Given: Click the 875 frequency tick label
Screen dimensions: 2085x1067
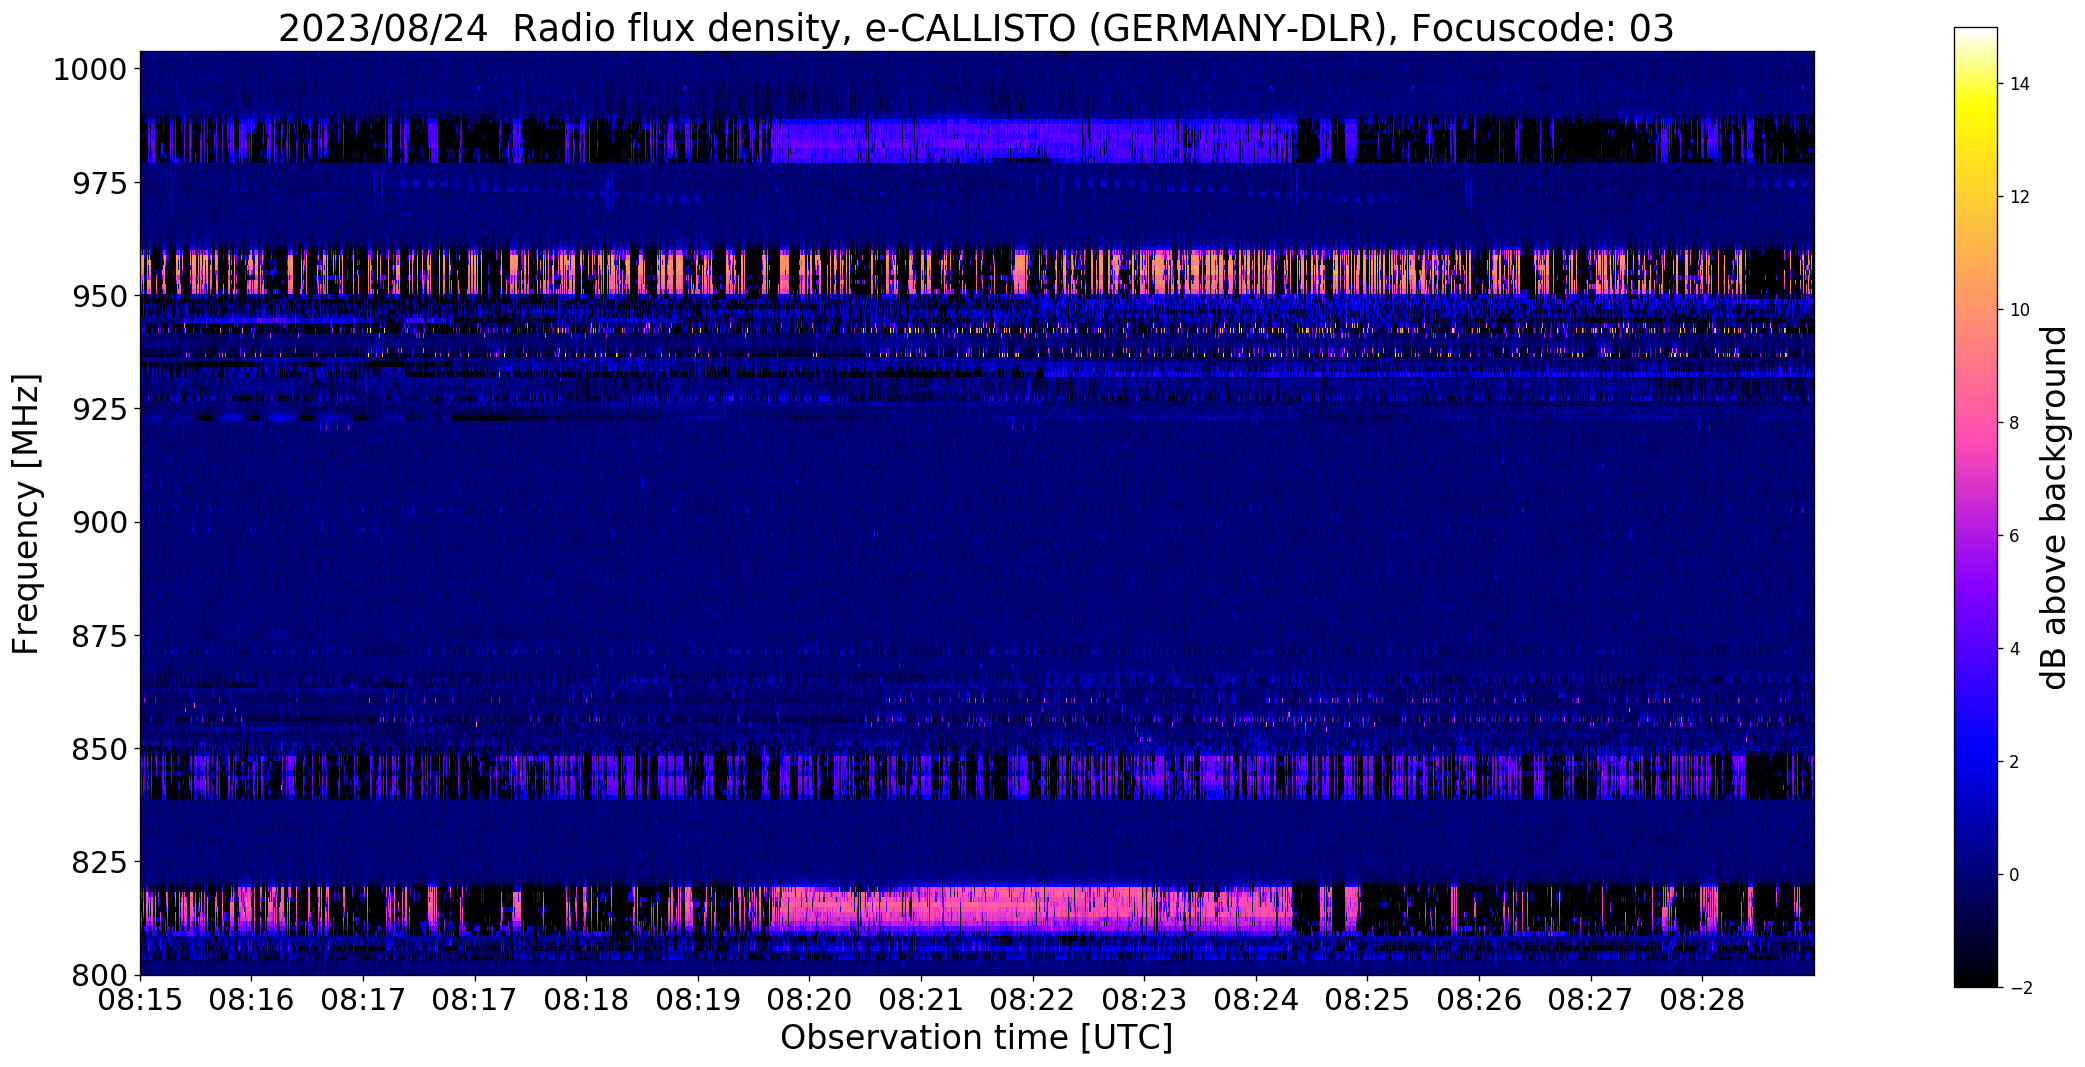Looking at the screenshot, I should [99, 636].
